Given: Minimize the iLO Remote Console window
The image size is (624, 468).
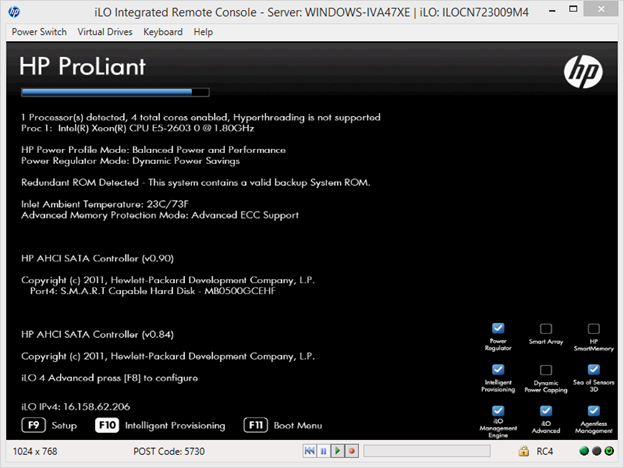Looking at the screenshot, I should coord(552,10).
